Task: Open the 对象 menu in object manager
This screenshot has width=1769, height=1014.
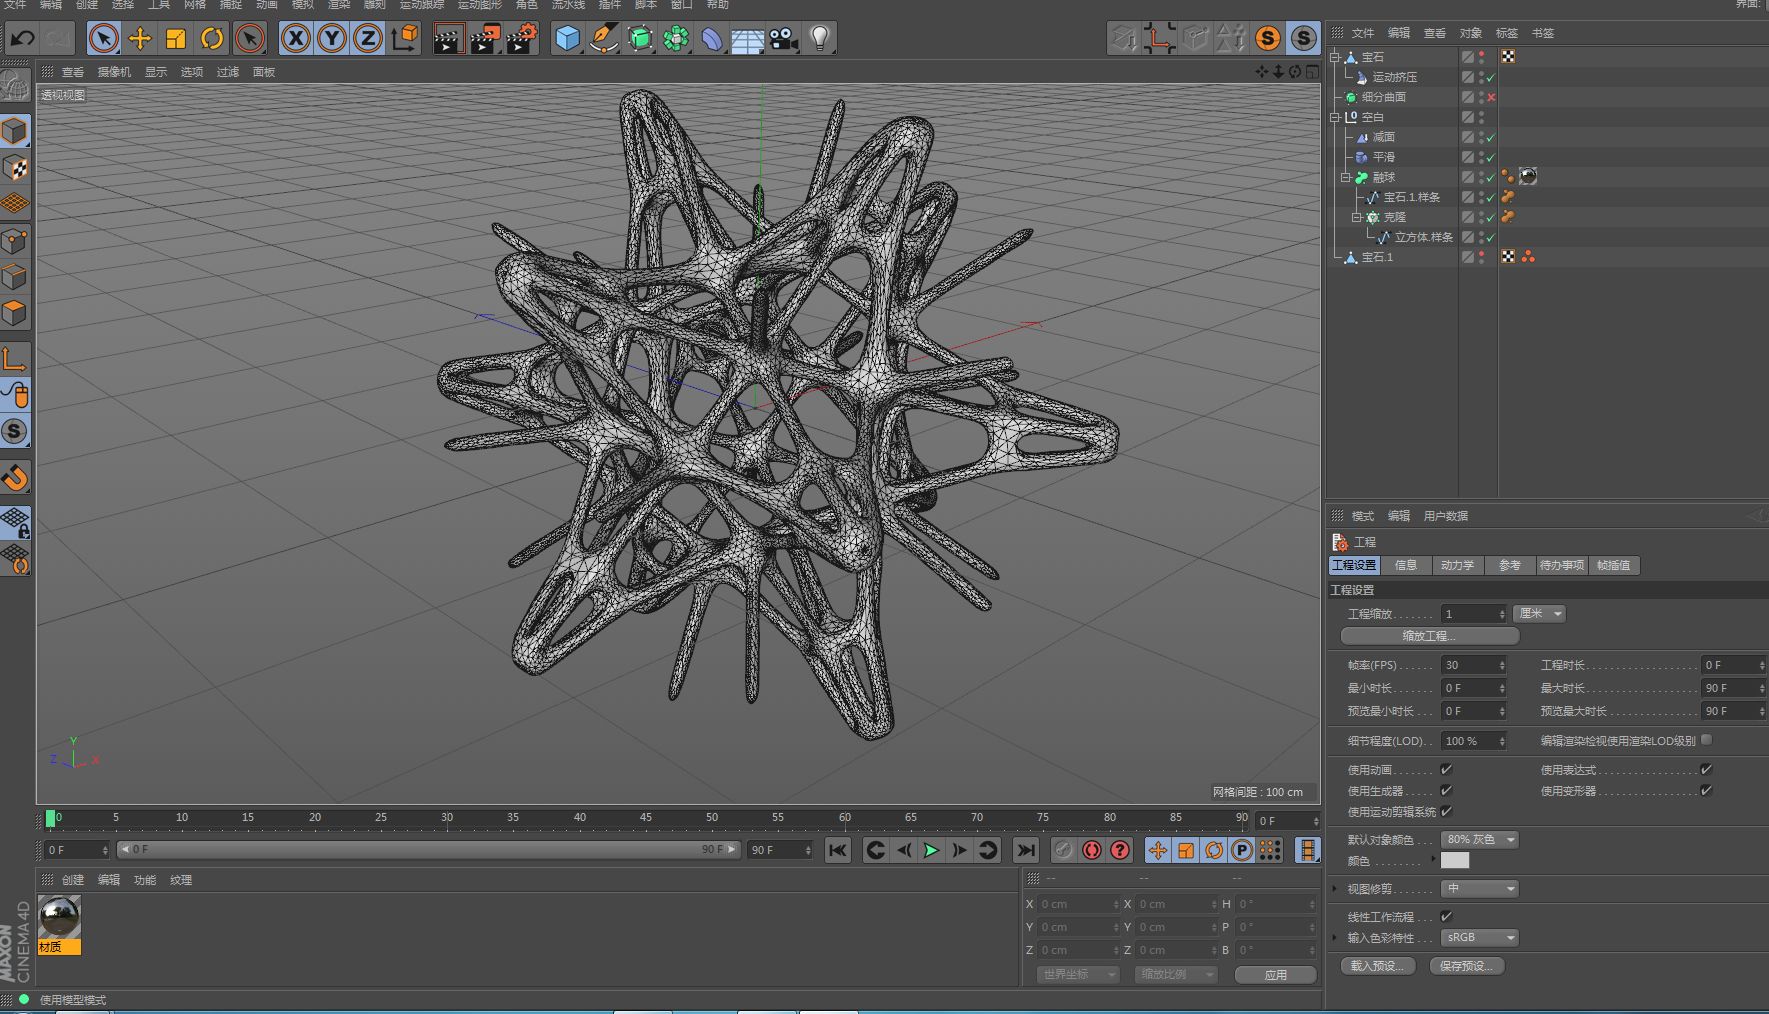Action: click(1470, 33)
